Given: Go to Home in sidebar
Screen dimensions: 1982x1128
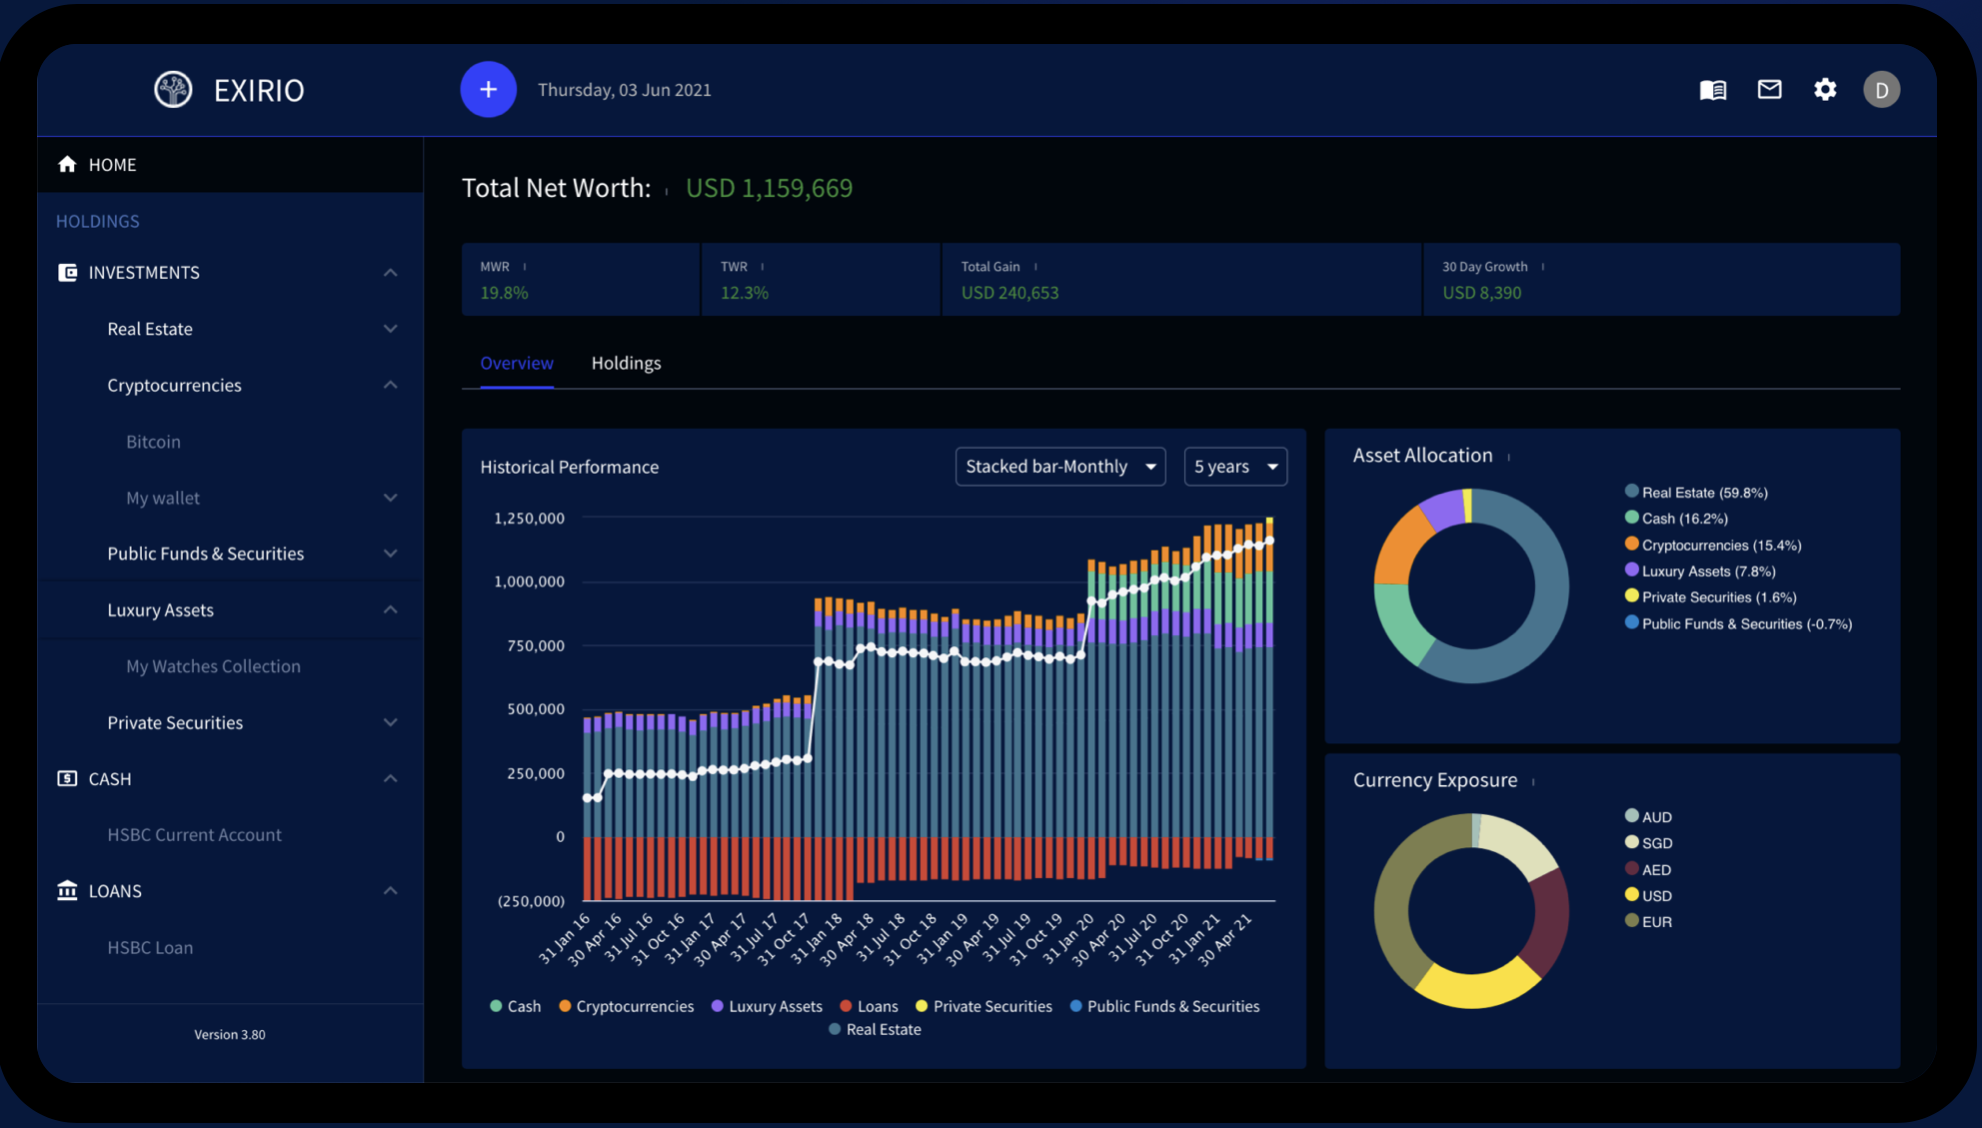Looking at the screenshot, I should [x=230, y=164].
